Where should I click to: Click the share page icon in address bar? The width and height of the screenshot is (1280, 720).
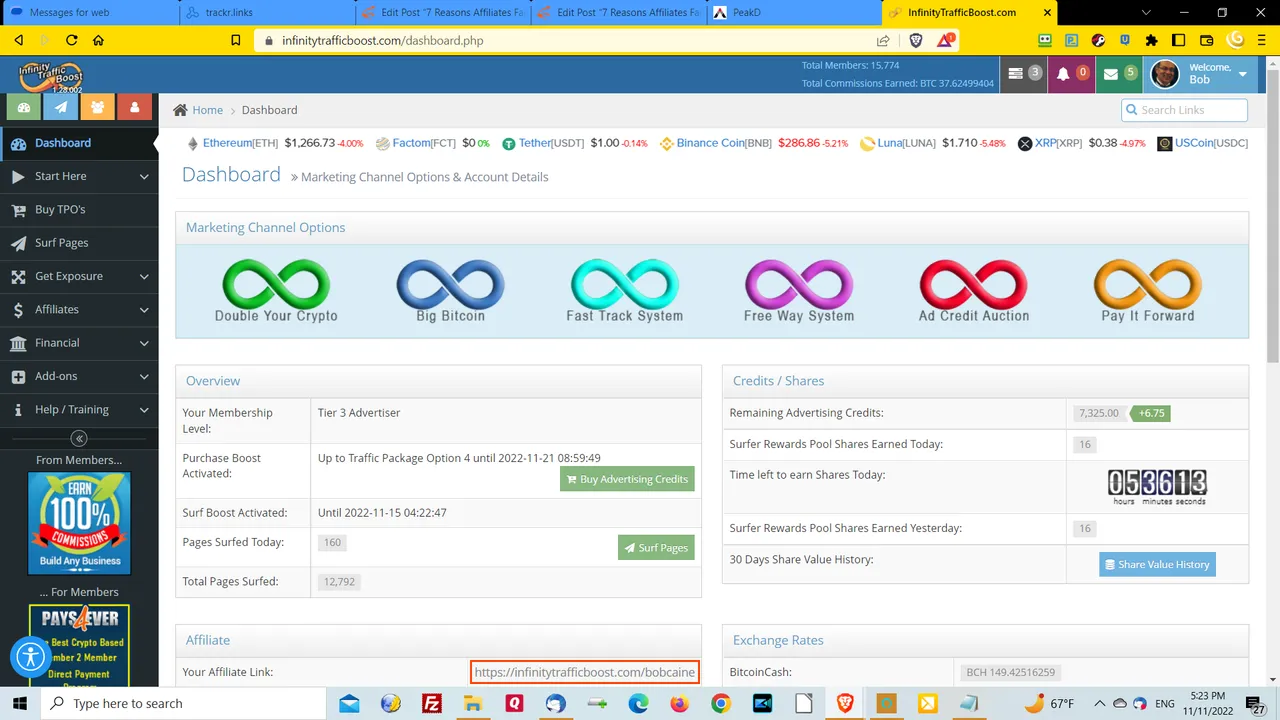click(883, 40)
